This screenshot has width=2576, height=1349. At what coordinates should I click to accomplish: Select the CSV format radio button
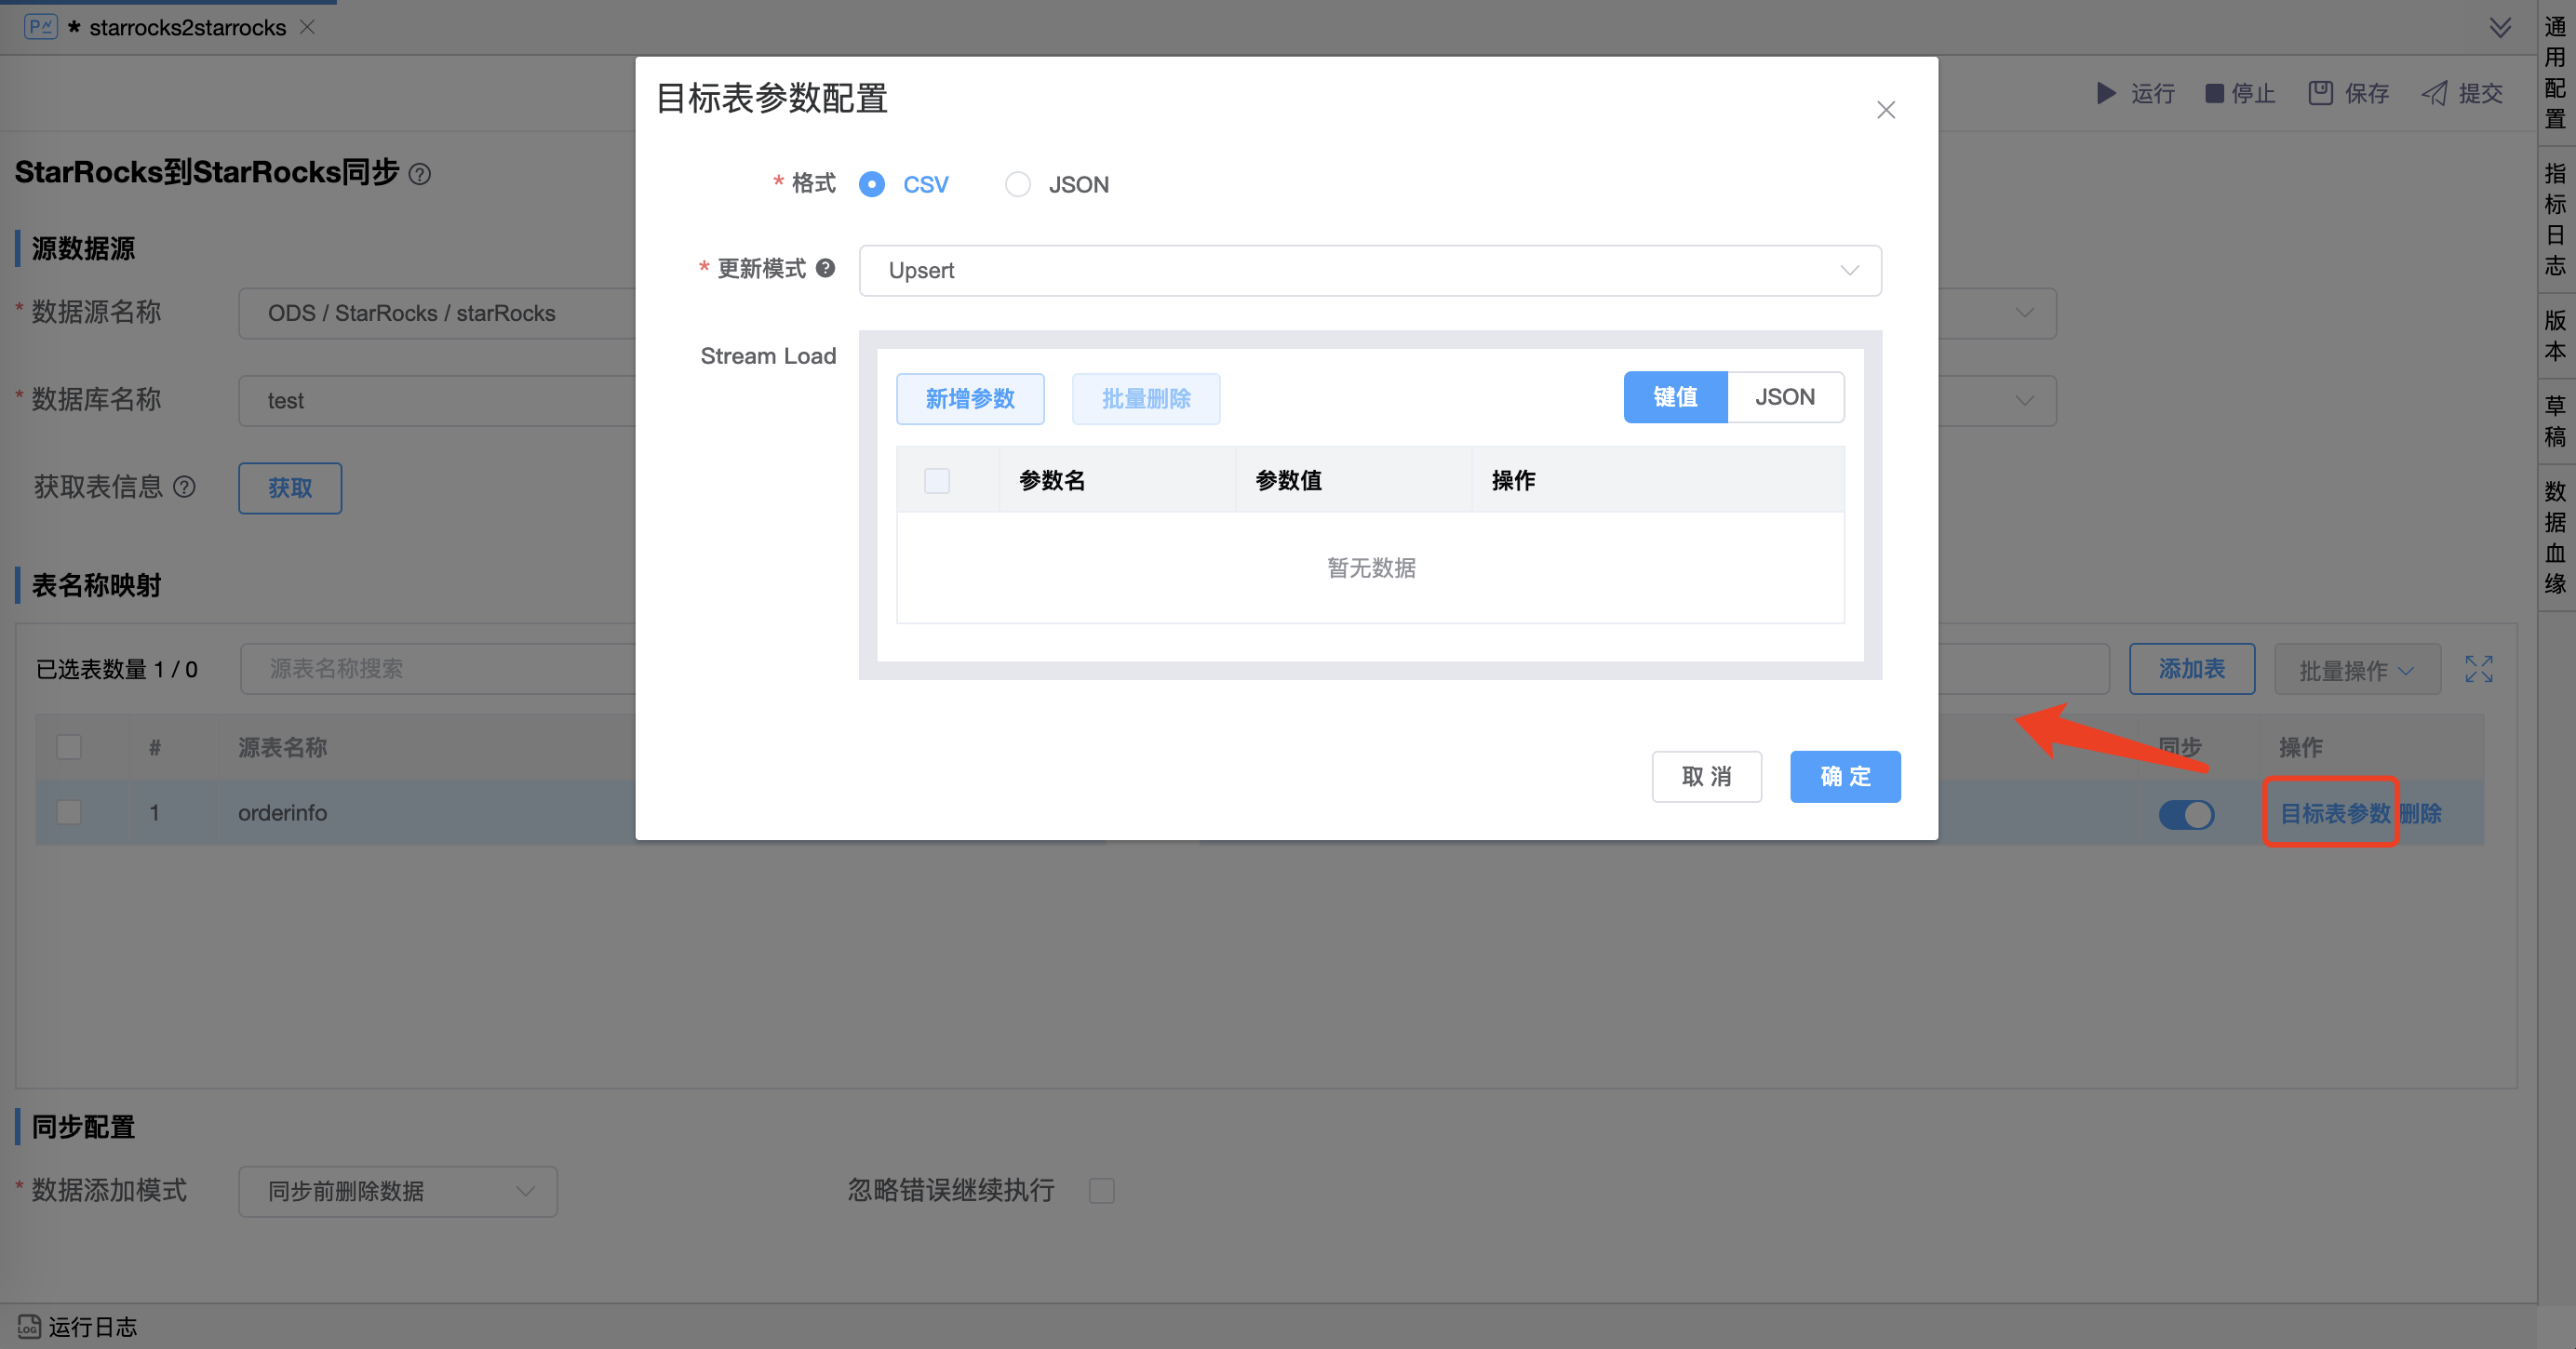[871, 185]
